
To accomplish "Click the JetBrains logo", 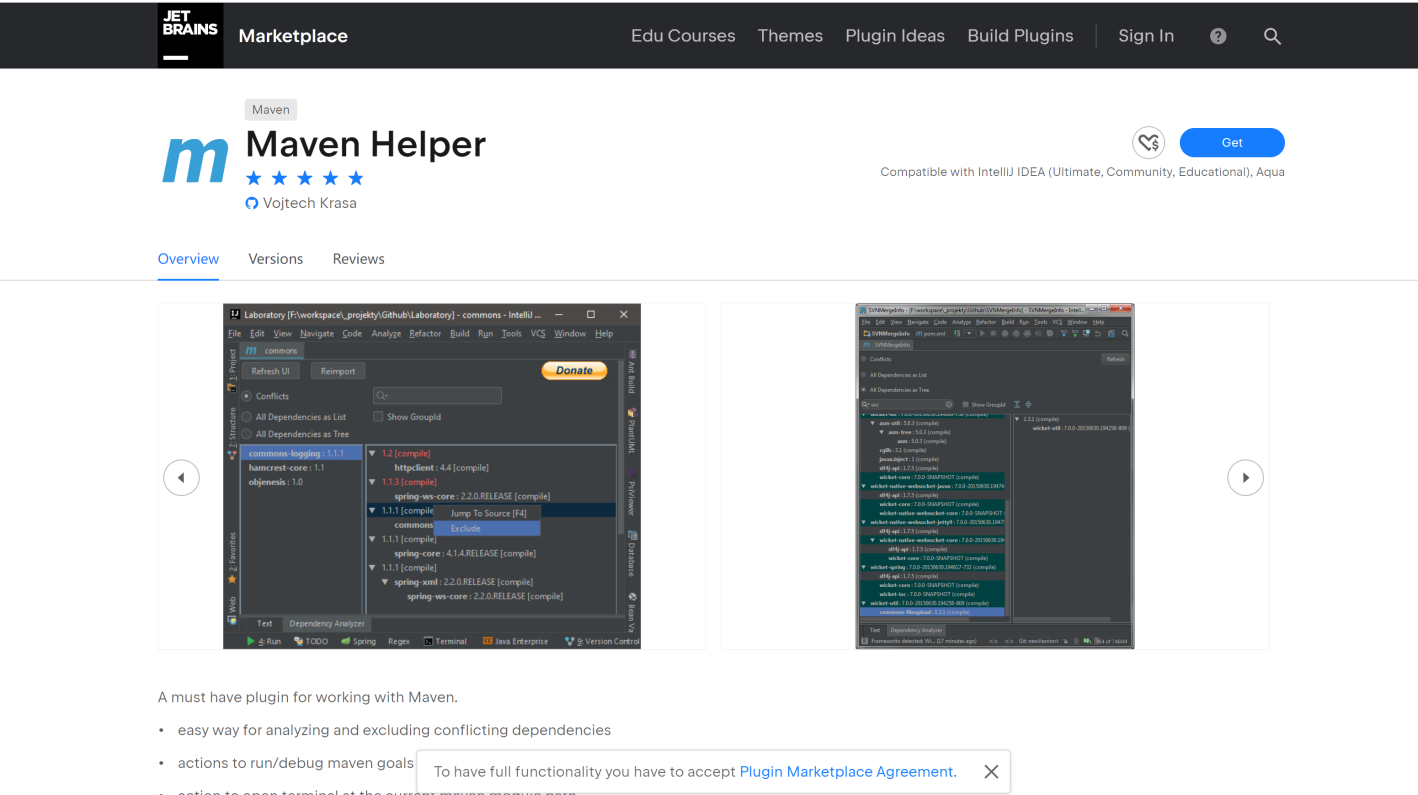I will (190, 35).
